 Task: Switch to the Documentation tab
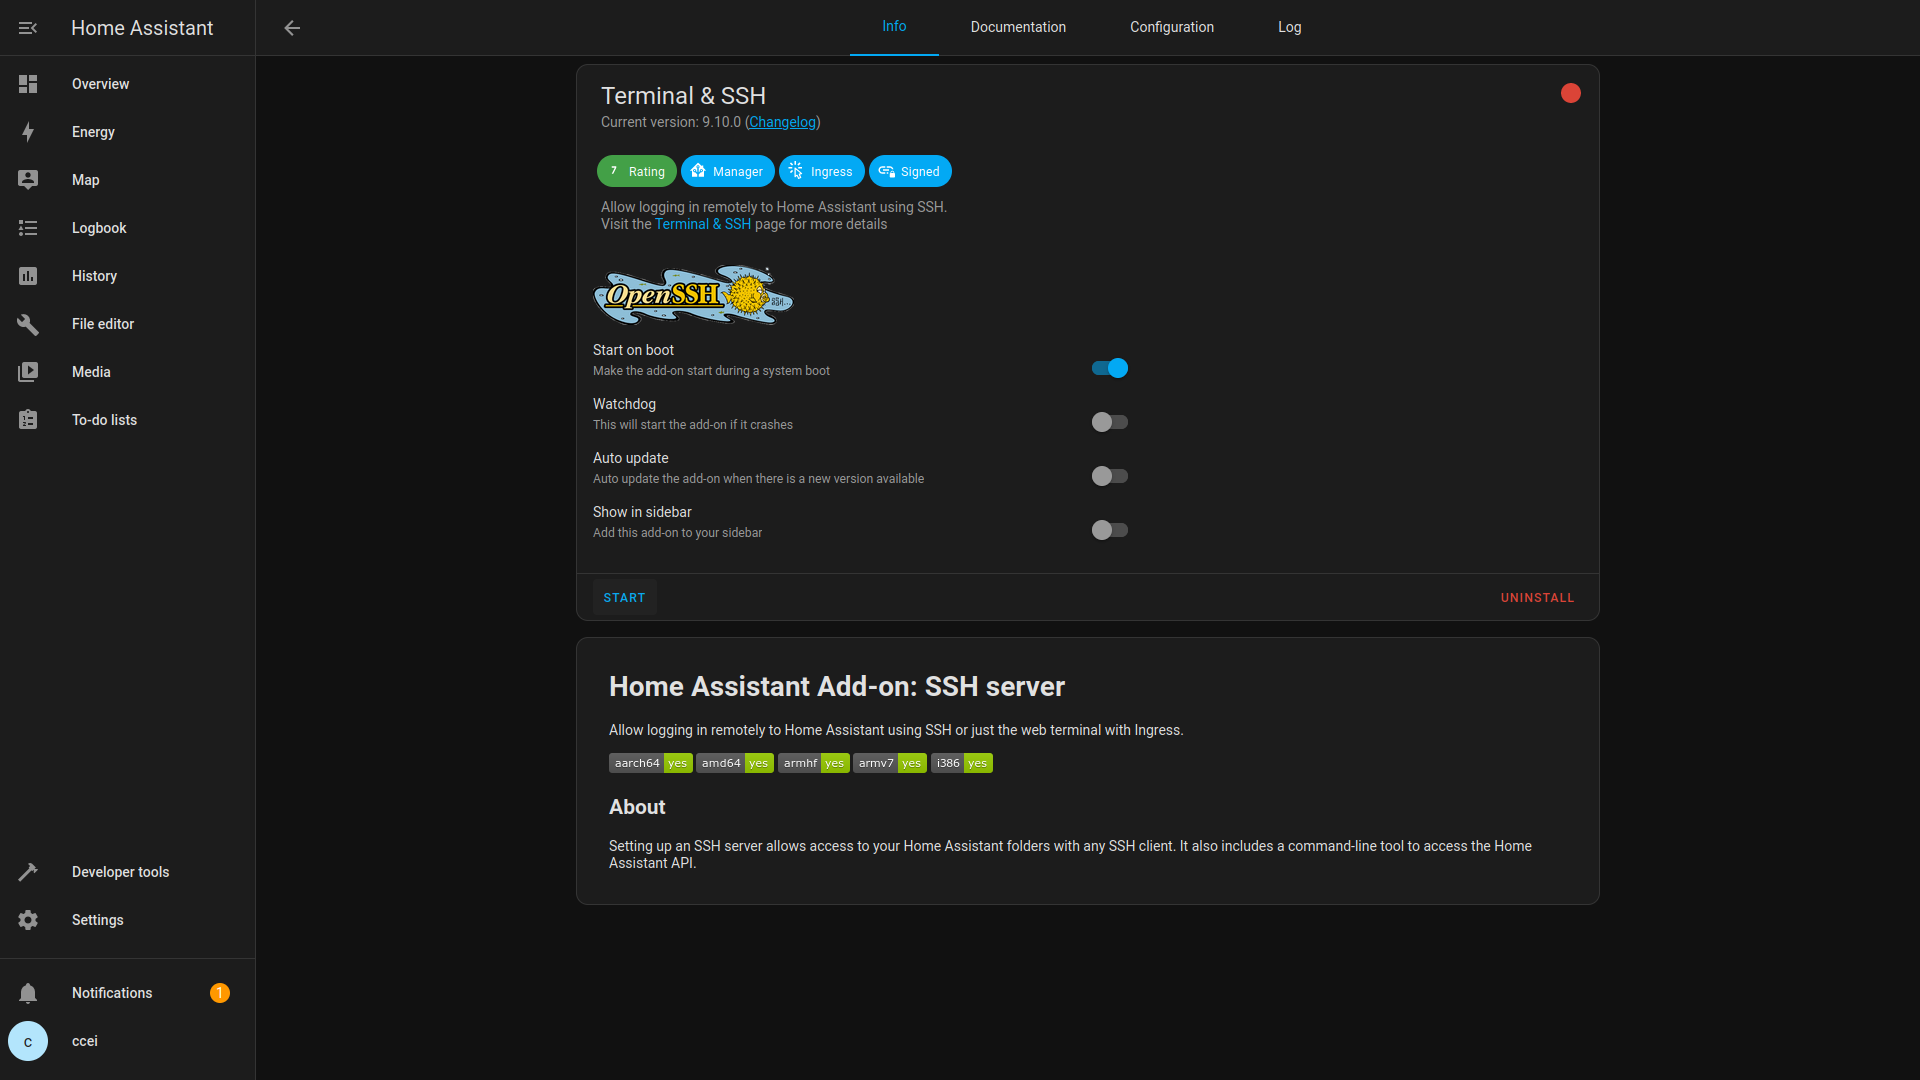point(1018,27)
